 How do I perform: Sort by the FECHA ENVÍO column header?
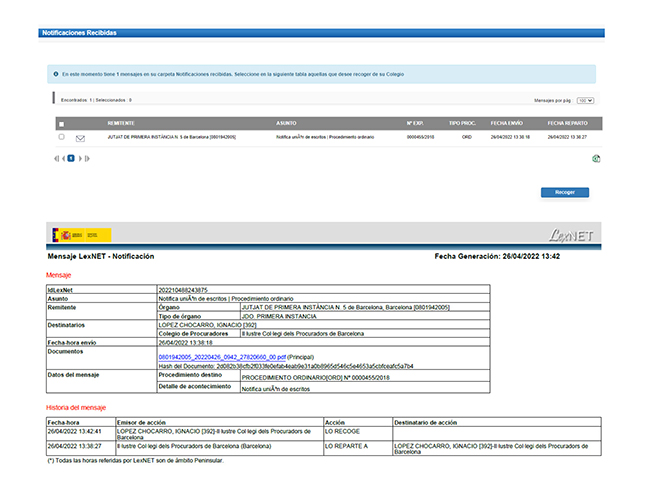(507, 123)
